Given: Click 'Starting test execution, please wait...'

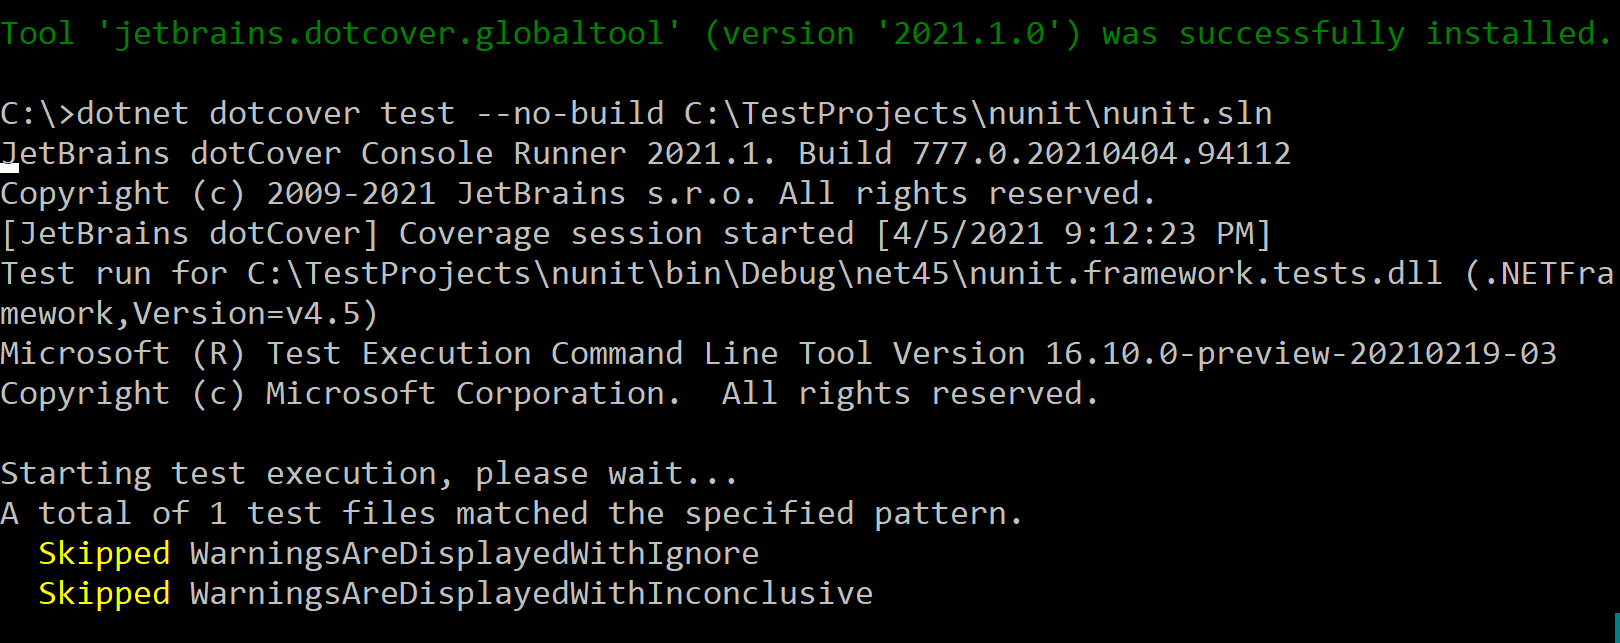Looking at the screenshot, I should [x=369, y=473].
